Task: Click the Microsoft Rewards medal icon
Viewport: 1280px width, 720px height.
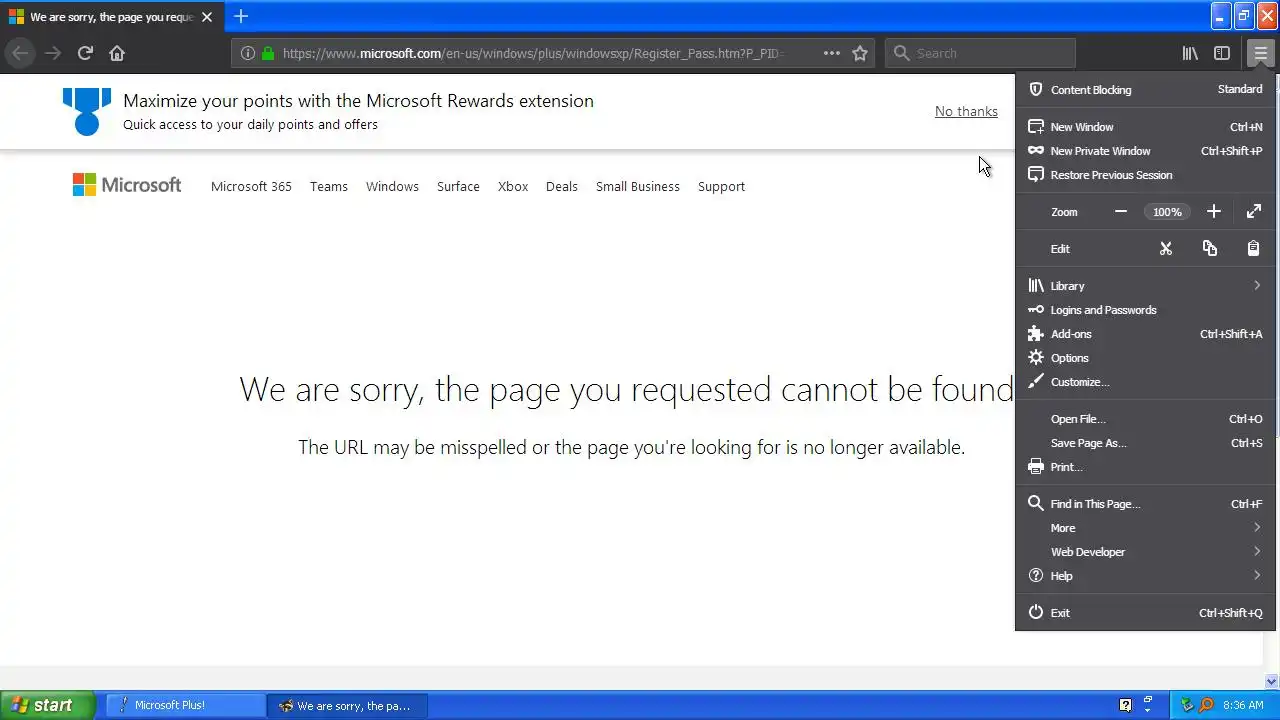Action: (87, 111)
